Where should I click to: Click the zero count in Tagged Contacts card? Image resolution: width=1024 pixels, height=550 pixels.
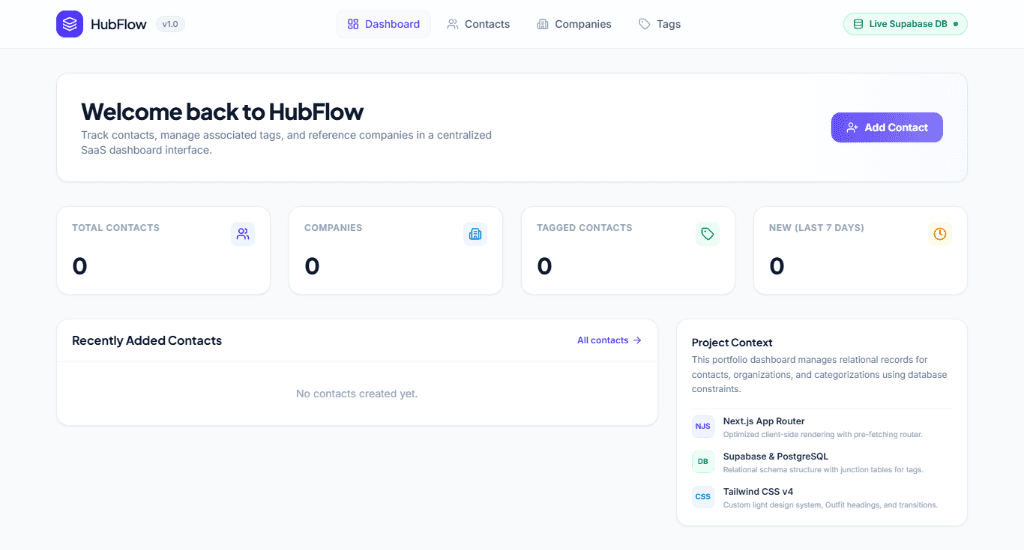[544, 267]
